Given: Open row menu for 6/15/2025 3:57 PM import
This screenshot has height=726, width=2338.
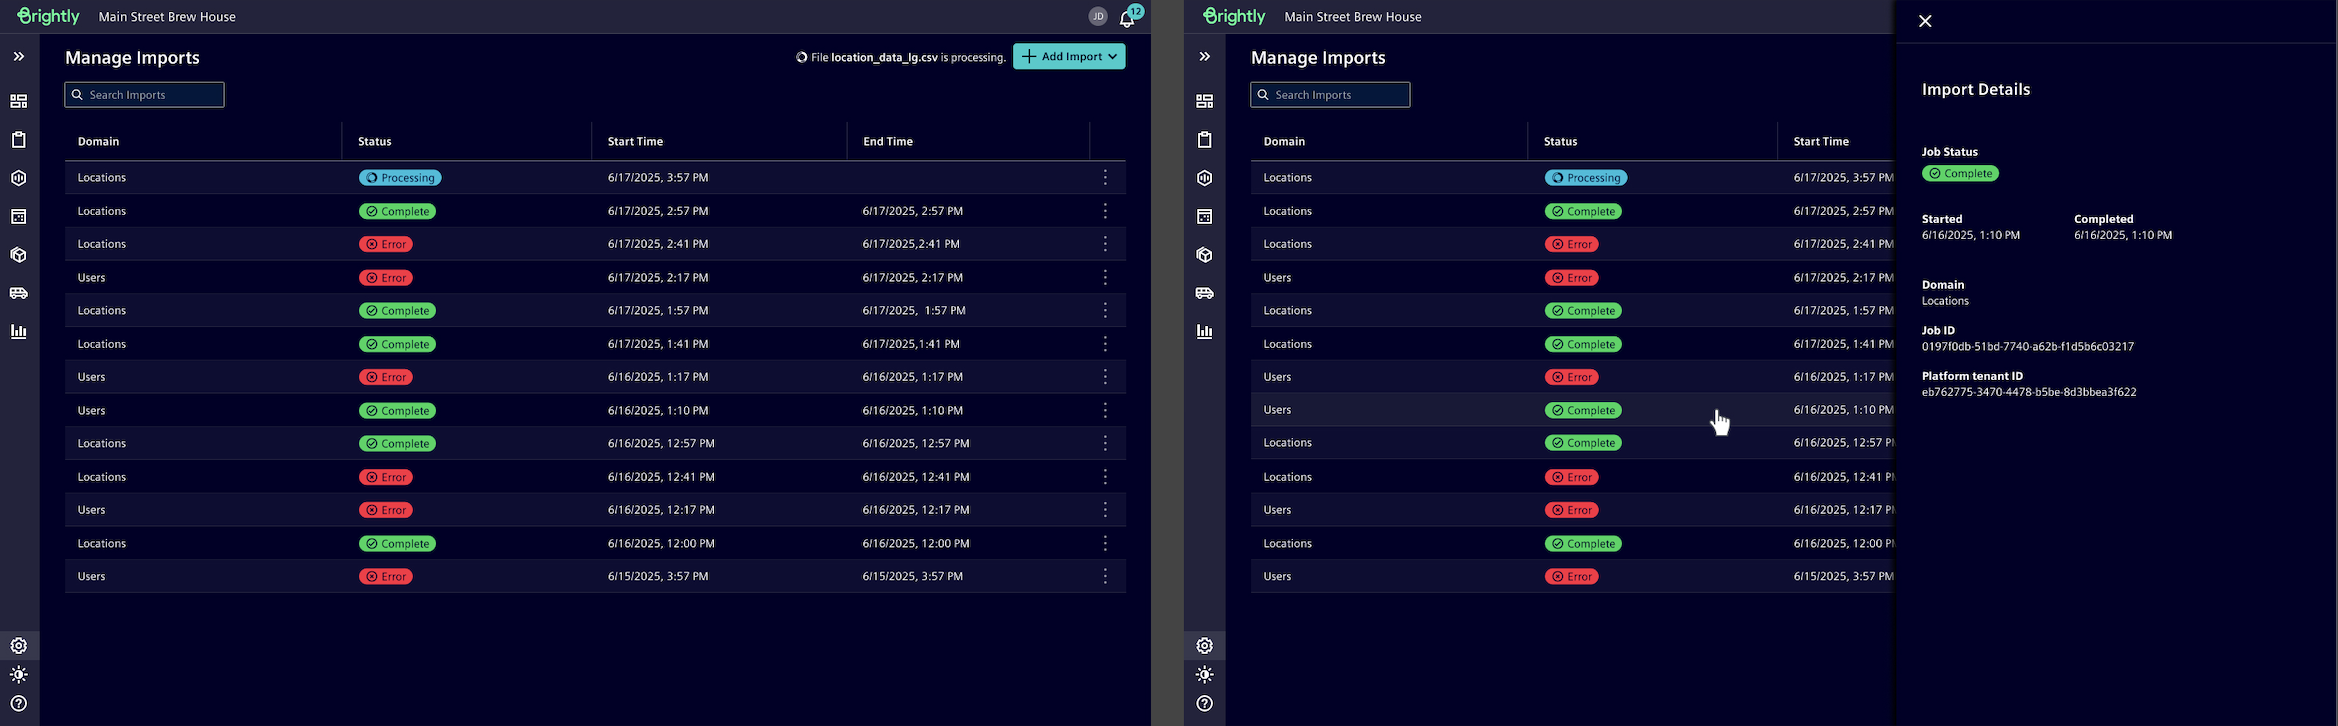Looking at the screenshot, I should click(x=1105, y=577).
